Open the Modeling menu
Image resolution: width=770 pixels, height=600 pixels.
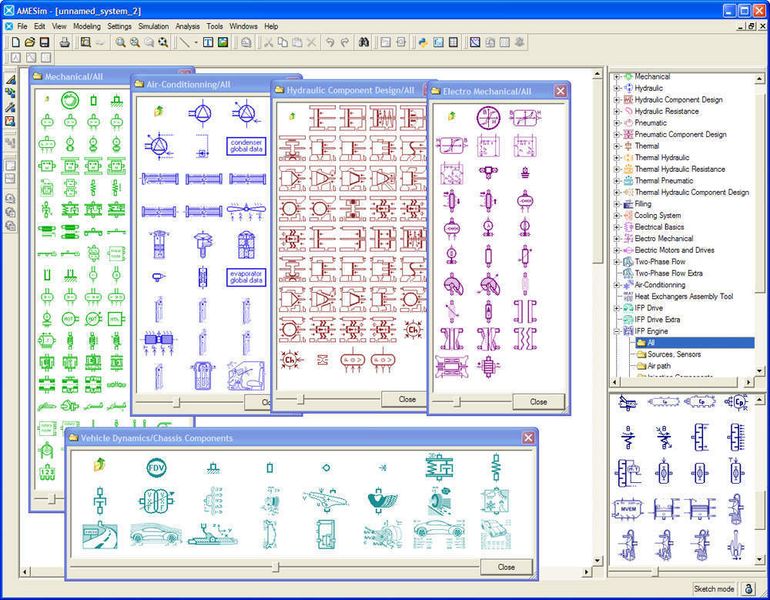coord(86,26)
